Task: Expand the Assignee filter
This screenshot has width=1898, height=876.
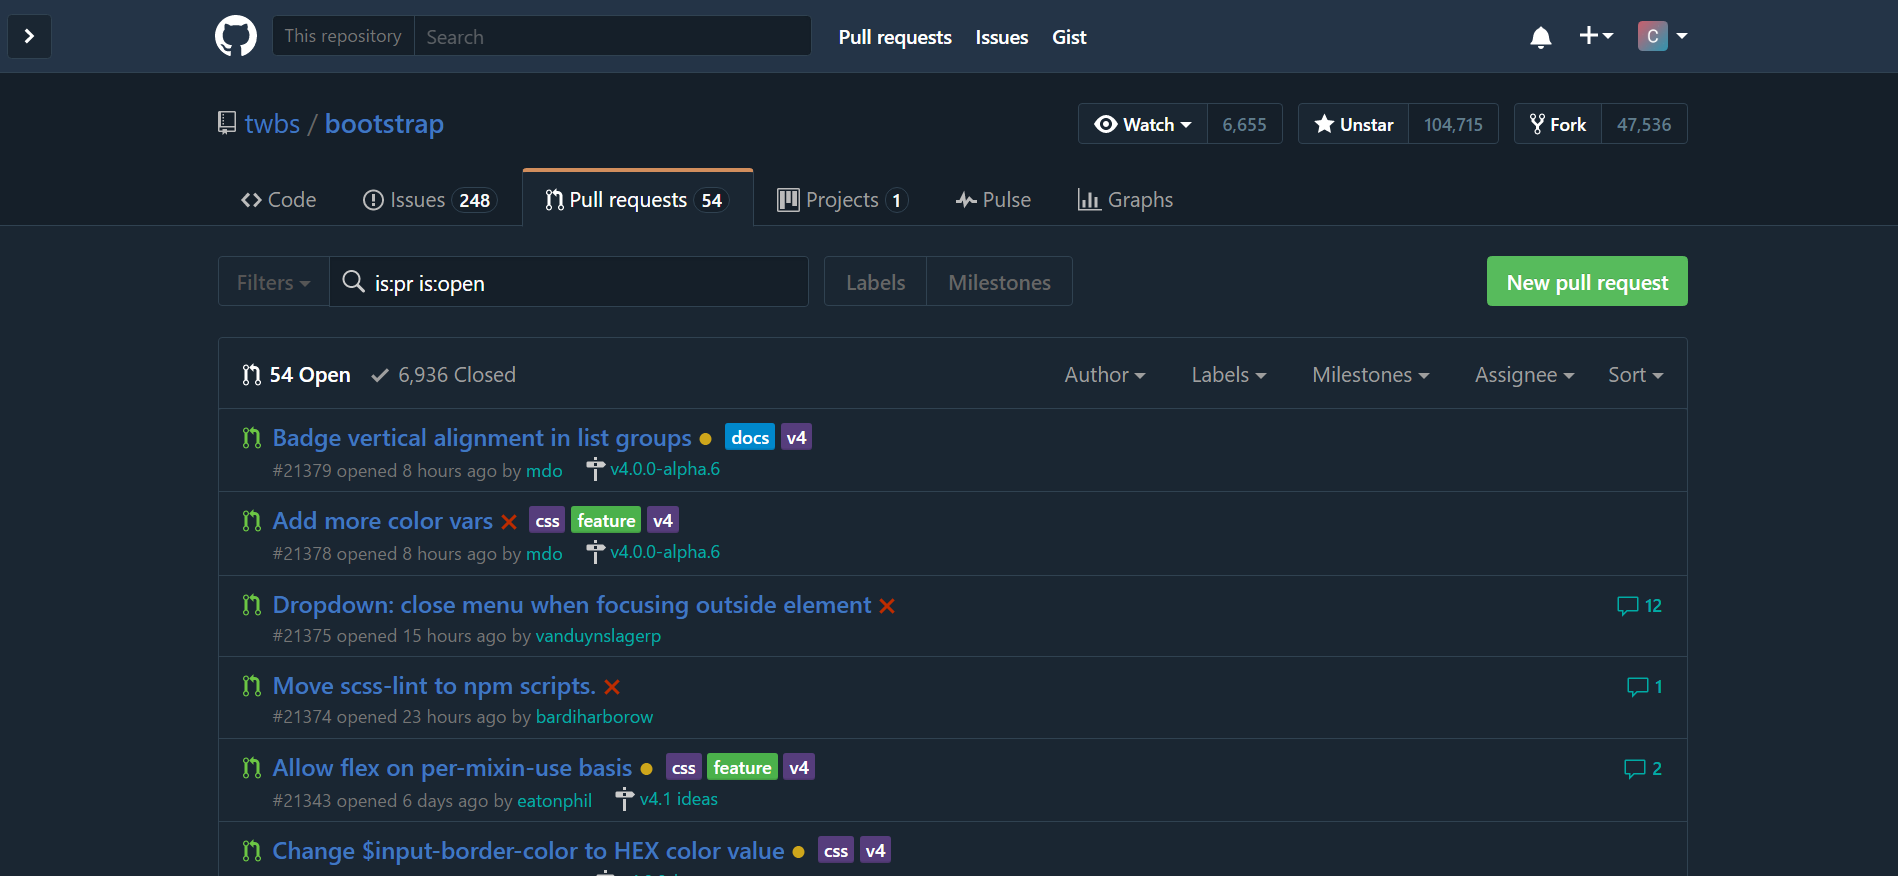Action: pyautogui.click(x=1525, y=375)
